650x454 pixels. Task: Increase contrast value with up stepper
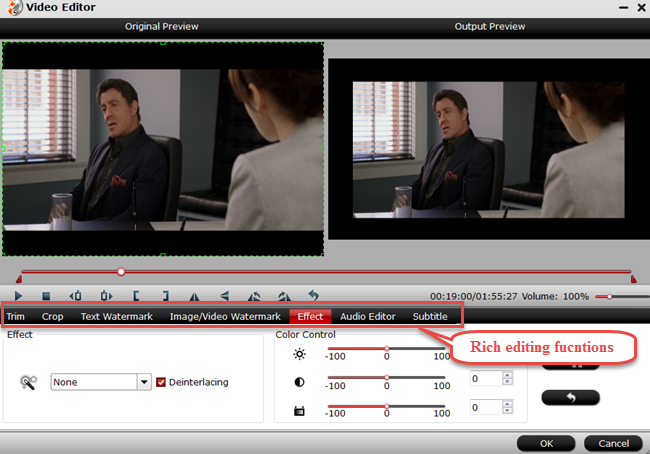pyautogui.click(x=507, y=374)
